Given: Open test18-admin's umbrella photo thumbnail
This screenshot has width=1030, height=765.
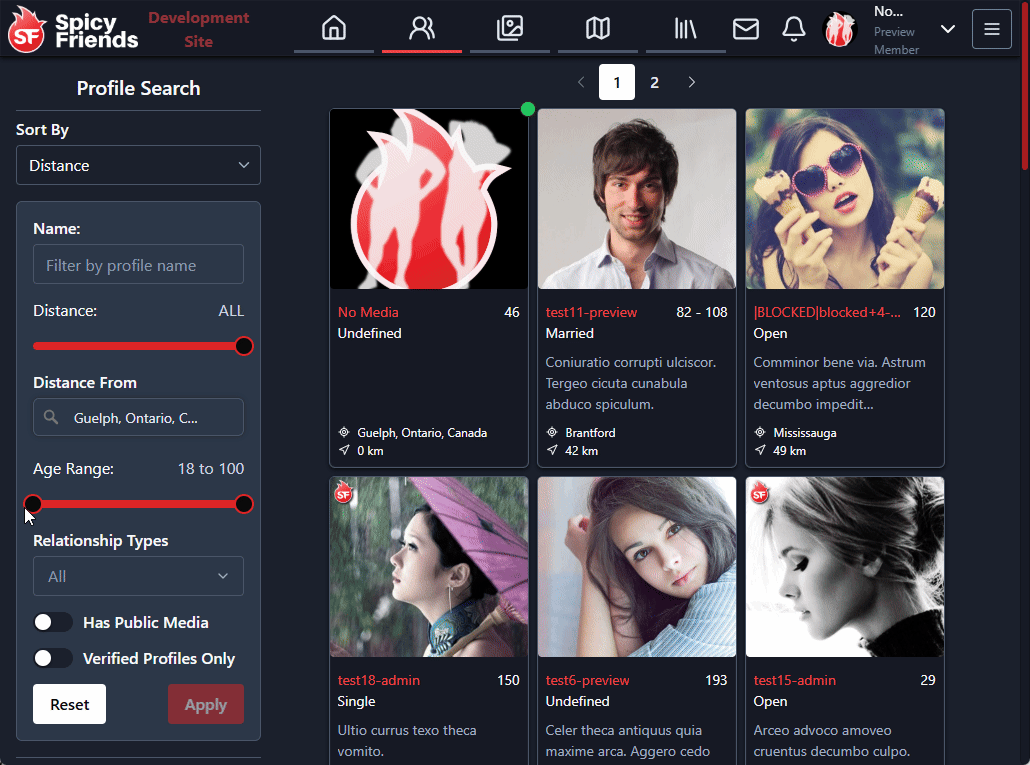Looking at the screenshot, I should pyautogui.click(x=429, y=566).
